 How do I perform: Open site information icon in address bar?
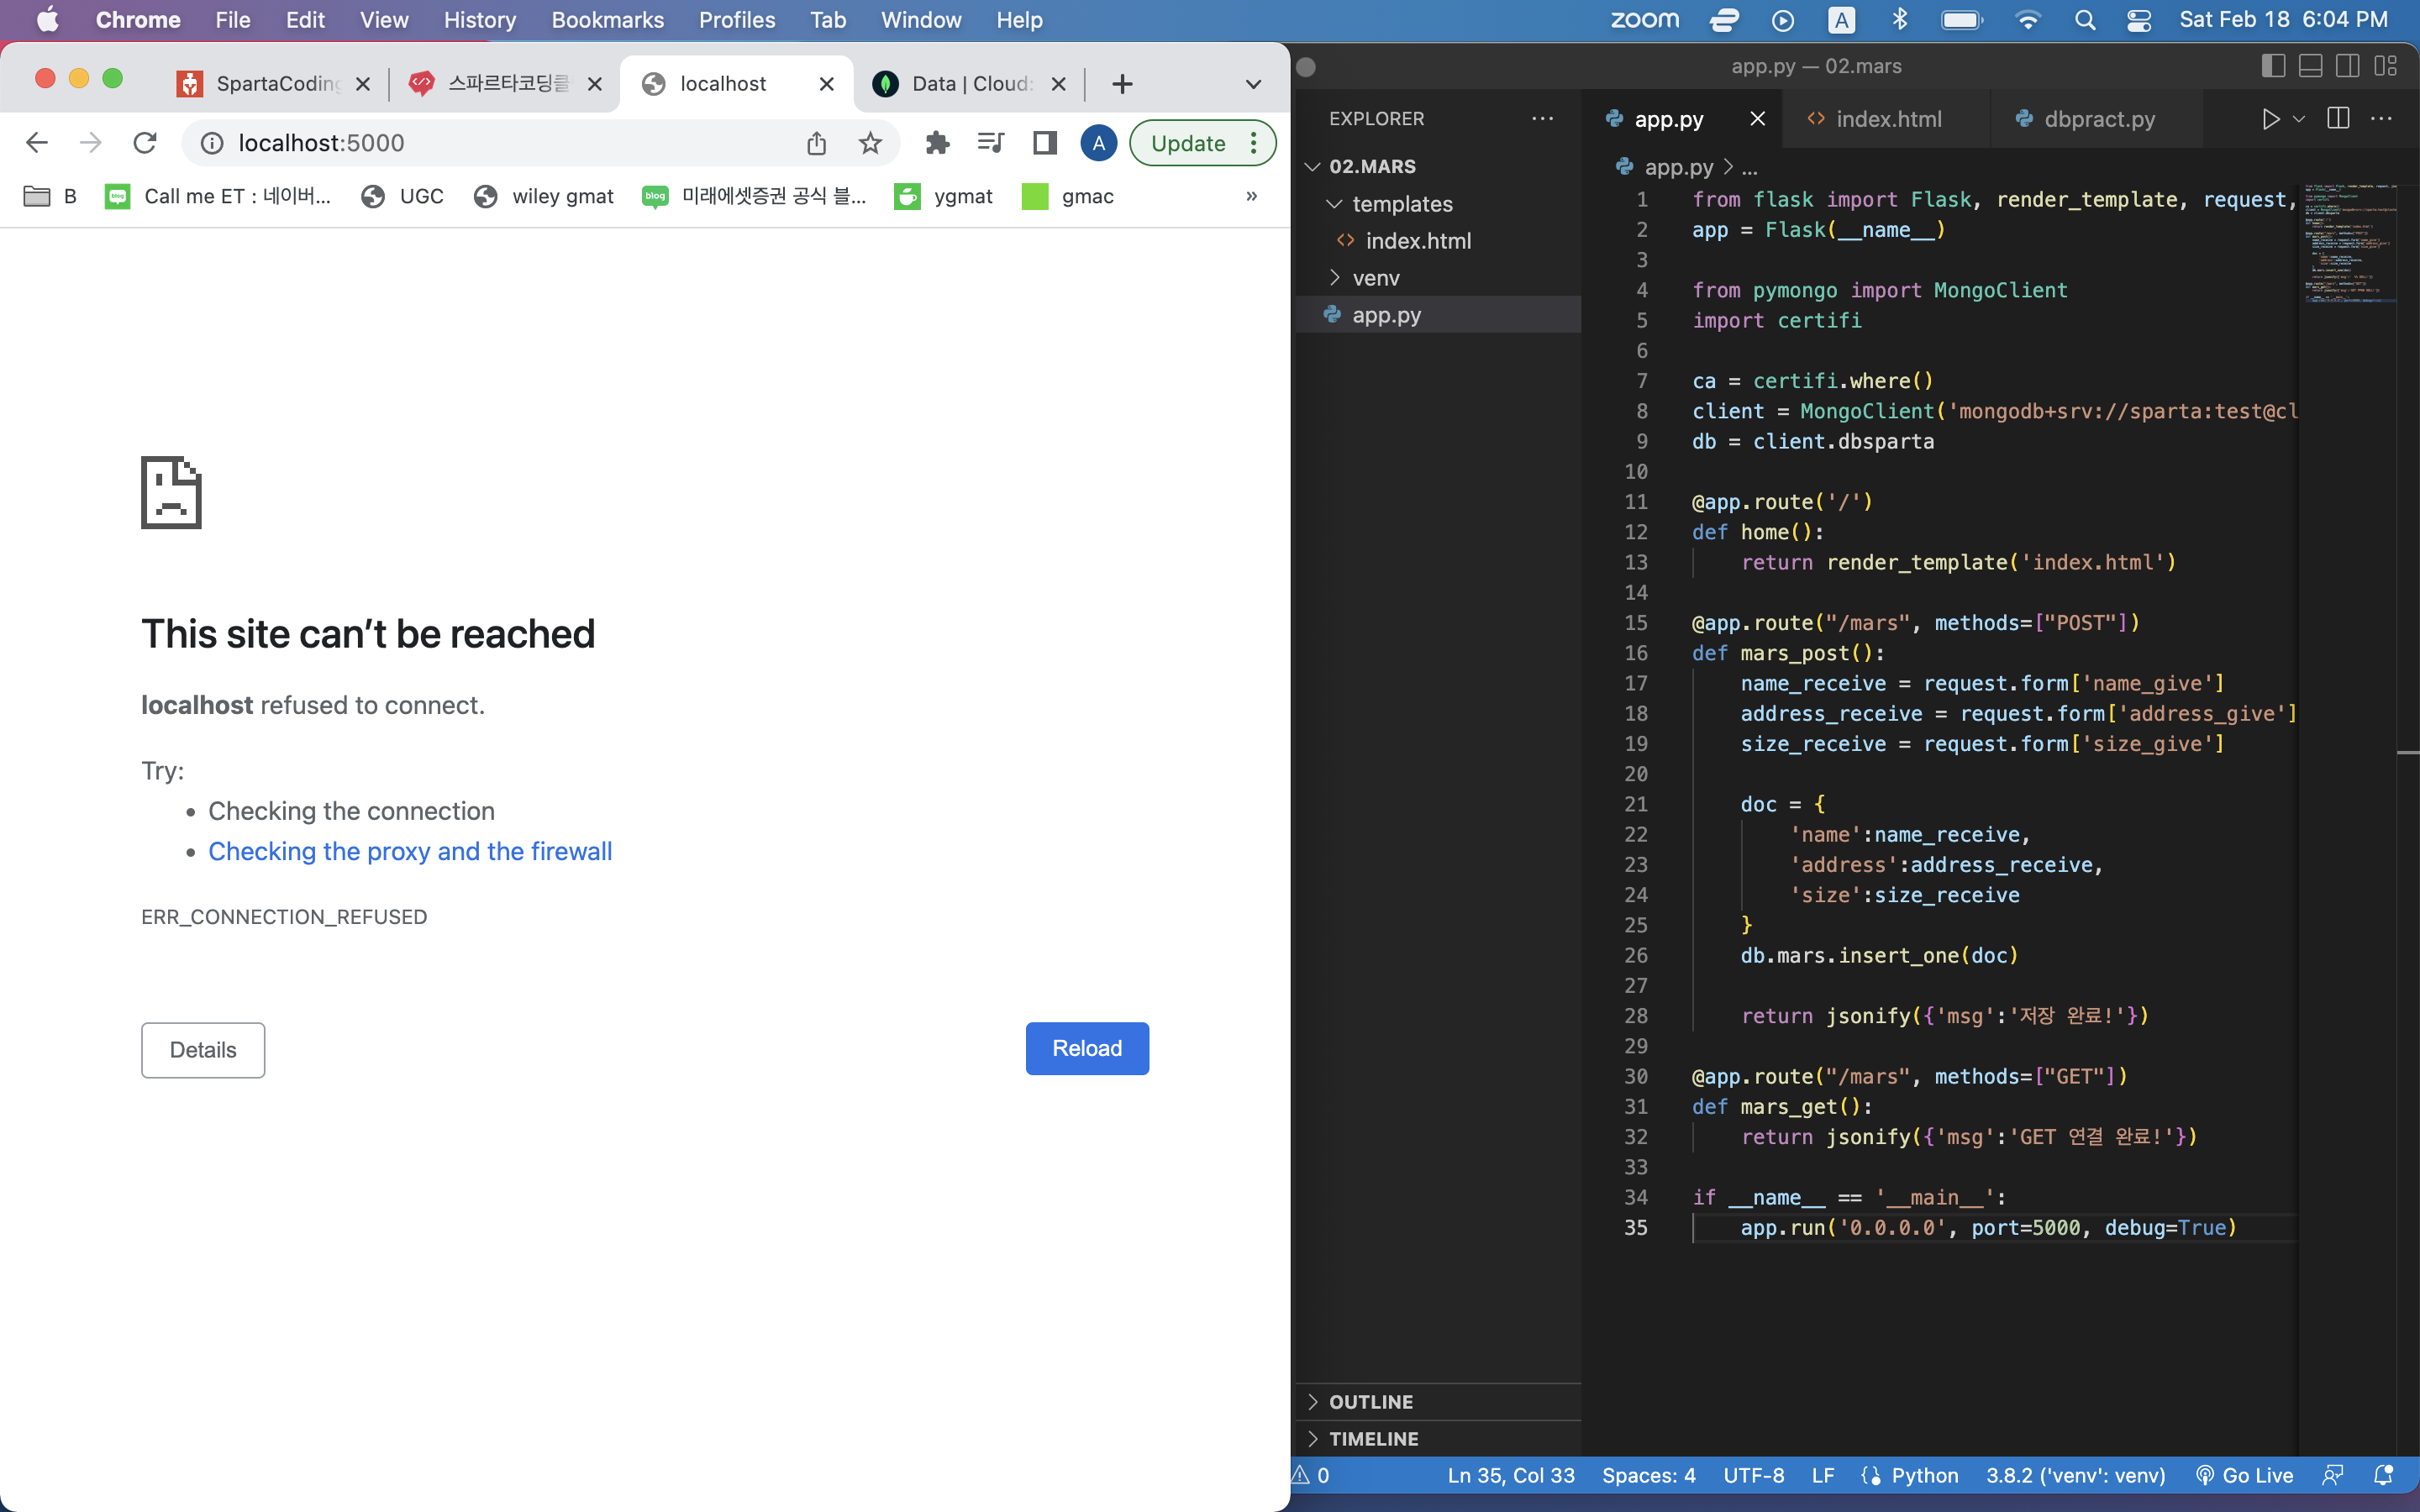pos(212,143)
